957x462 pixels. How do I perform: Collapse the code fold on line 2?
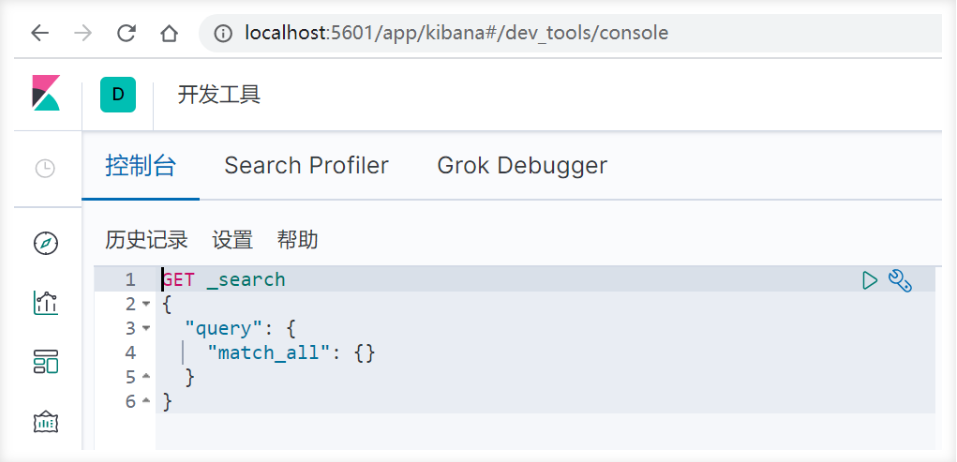[x=146, y=304]
